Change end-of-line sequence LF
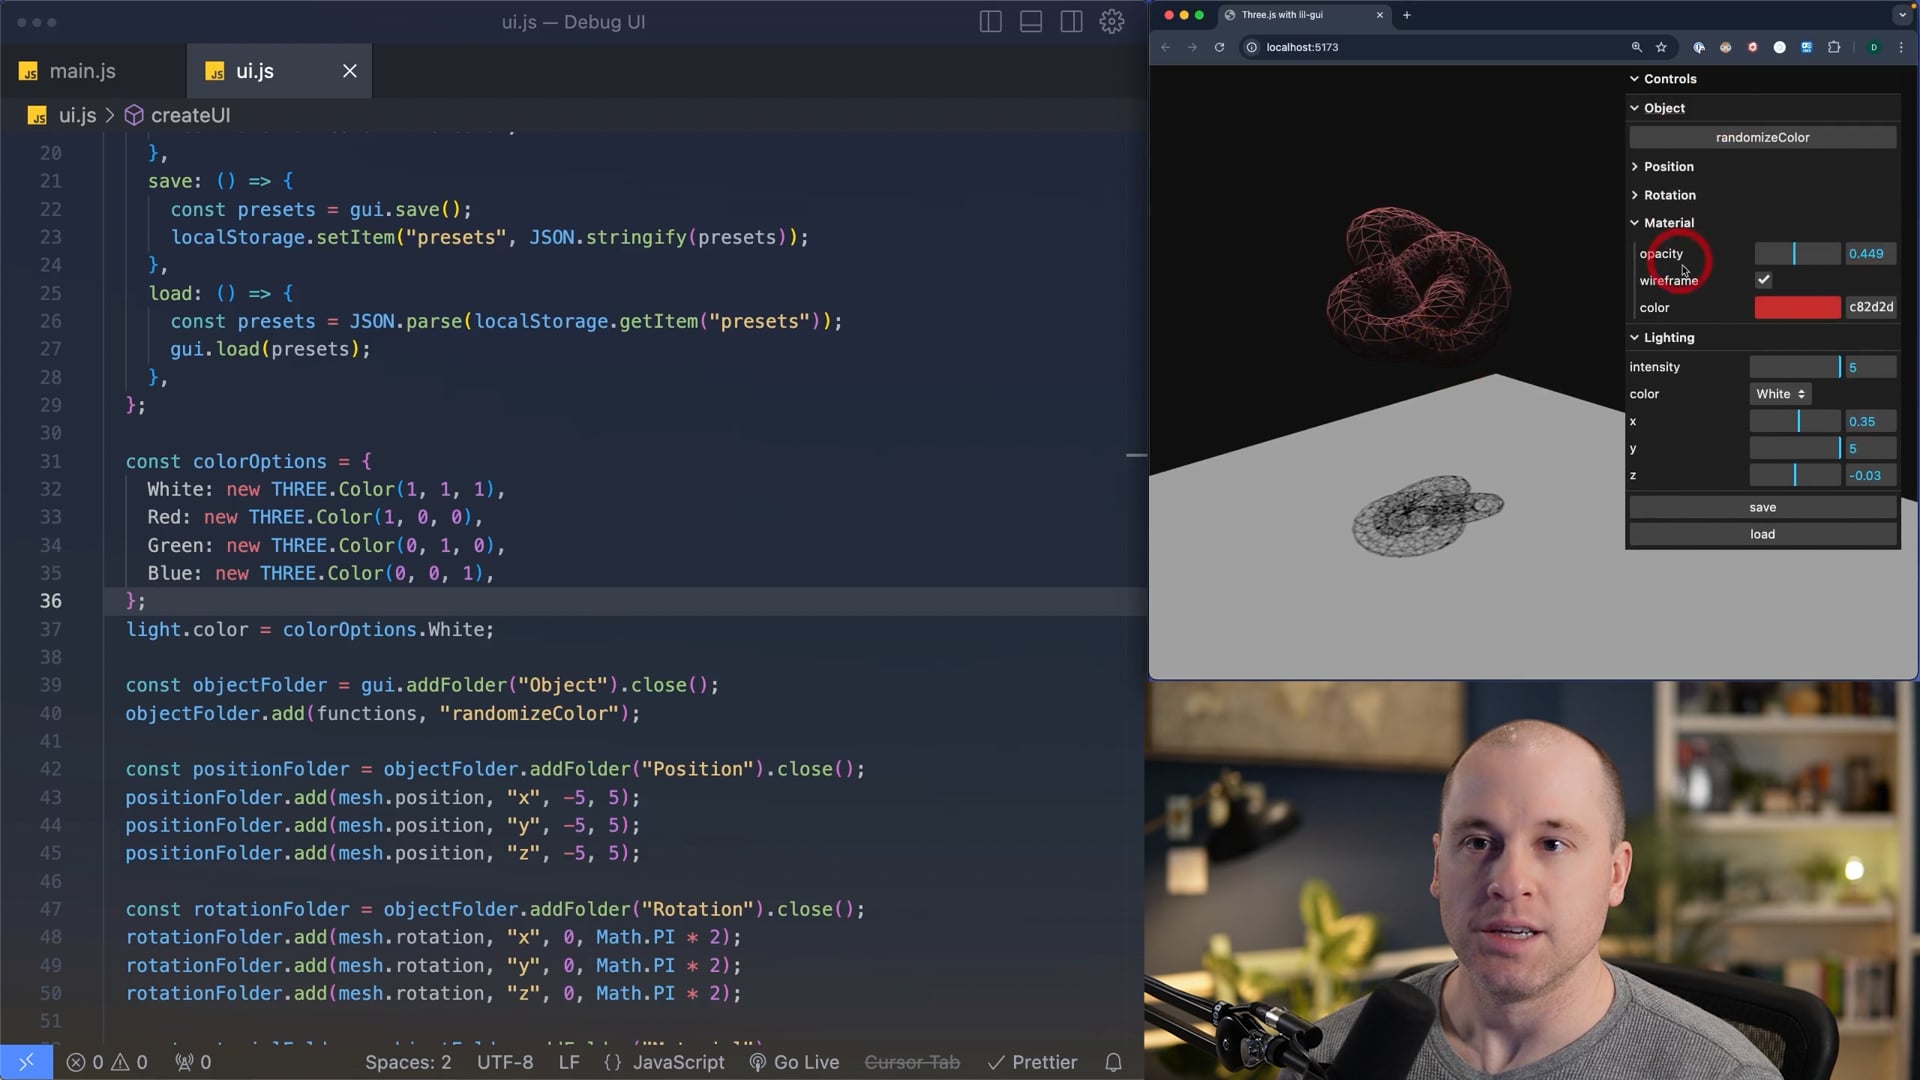Image resolution: width=1920 pixels, height=1080 pixels. tap(569, 1062)
